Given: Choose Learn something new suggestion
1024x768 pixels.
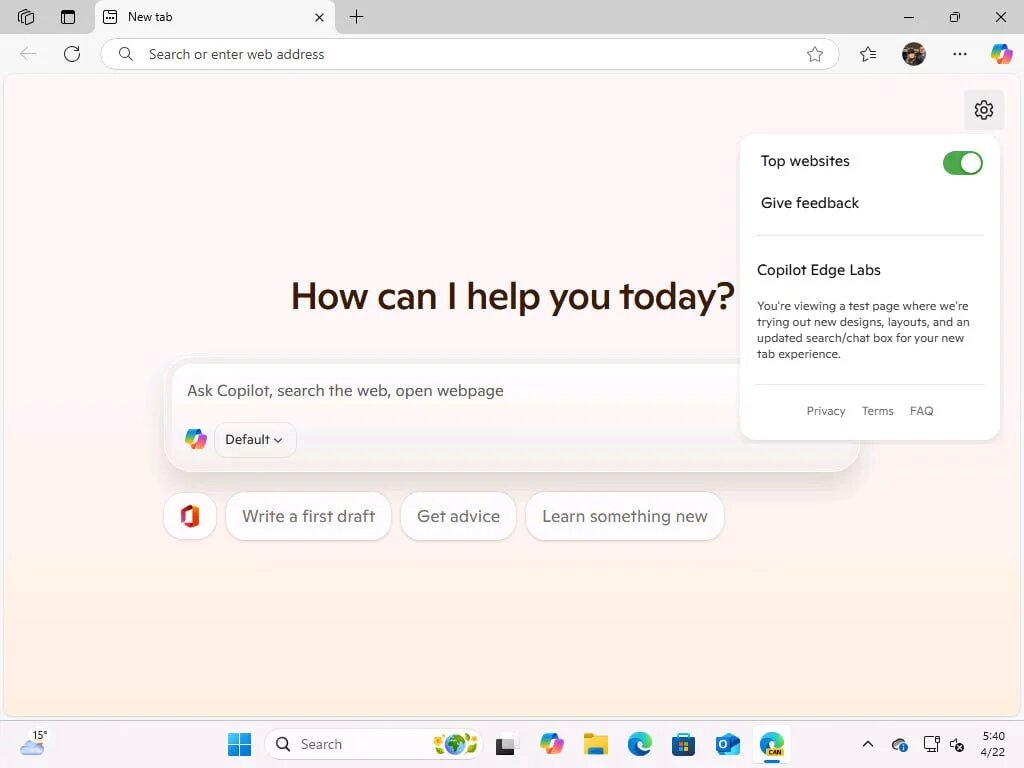Looking at the screenshot, I should point(625,516).
